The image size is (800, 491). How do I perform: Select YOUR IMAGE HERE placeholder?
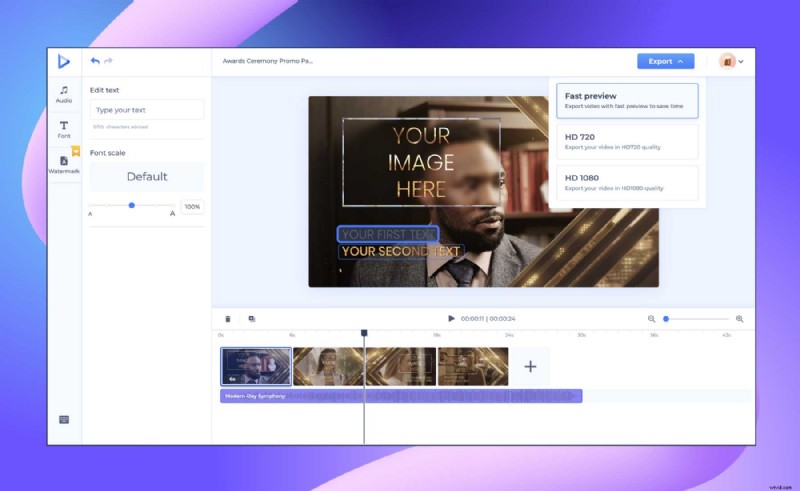point(421,162)
